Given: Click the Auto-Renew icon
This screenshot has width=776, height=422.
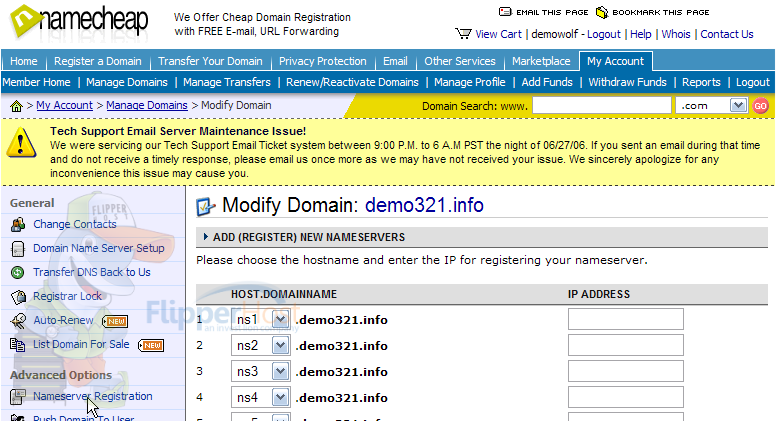Looking at the screenshot, I should [x=18, y=321].
